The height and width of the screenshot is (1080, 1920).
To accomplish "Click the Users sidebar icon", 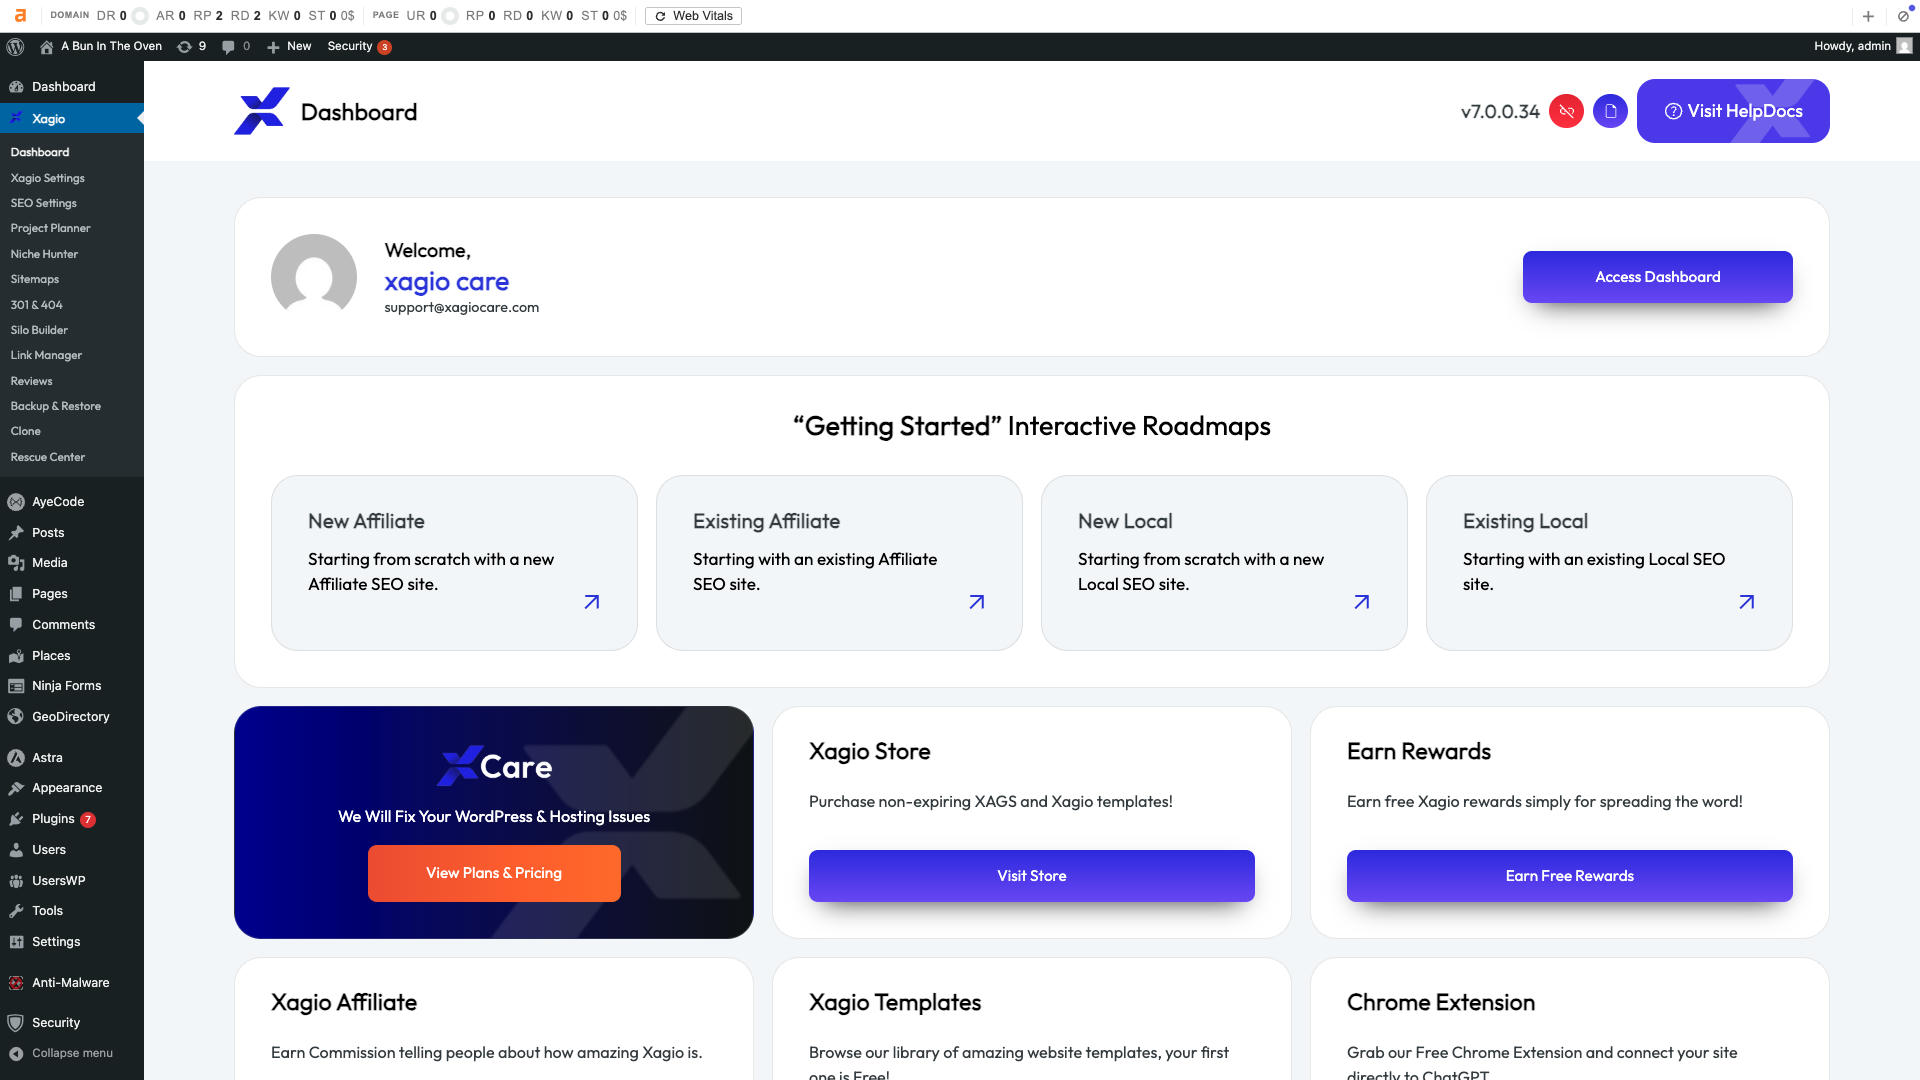I will coord(16,850).
